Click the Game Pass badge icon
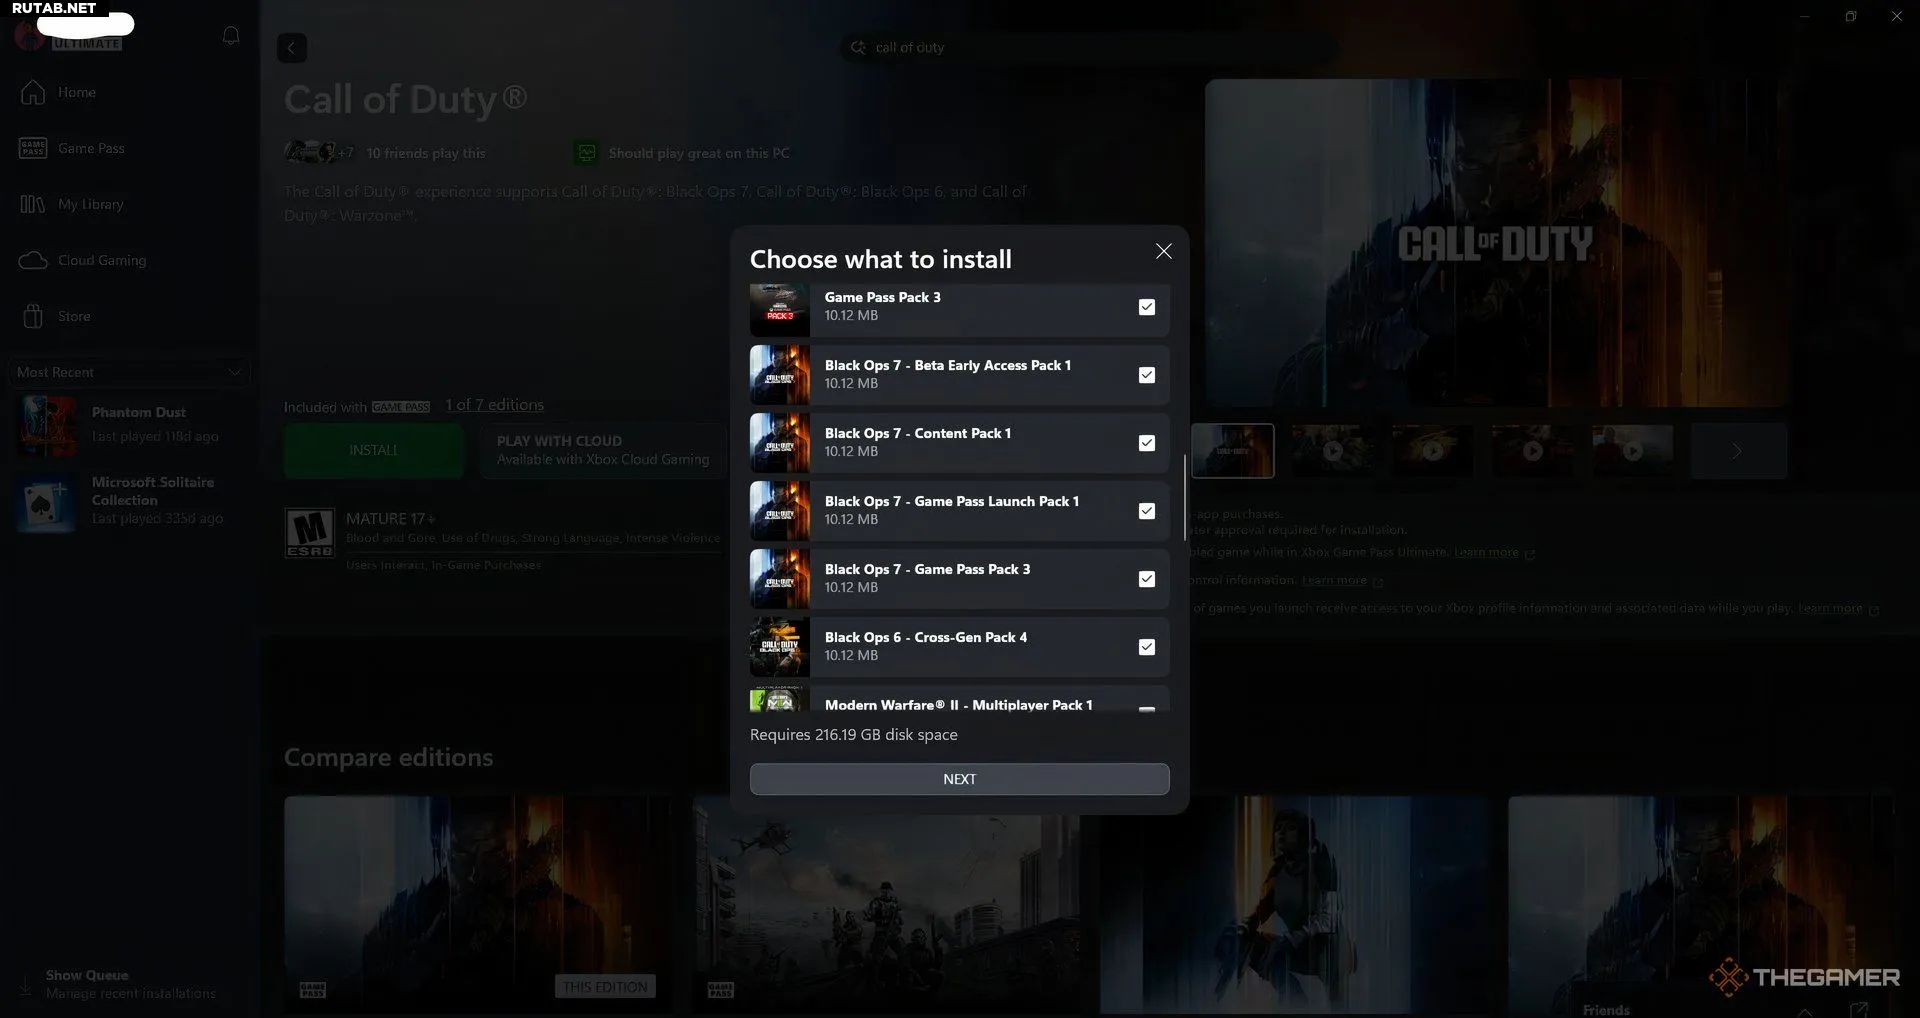 (33, 148)
